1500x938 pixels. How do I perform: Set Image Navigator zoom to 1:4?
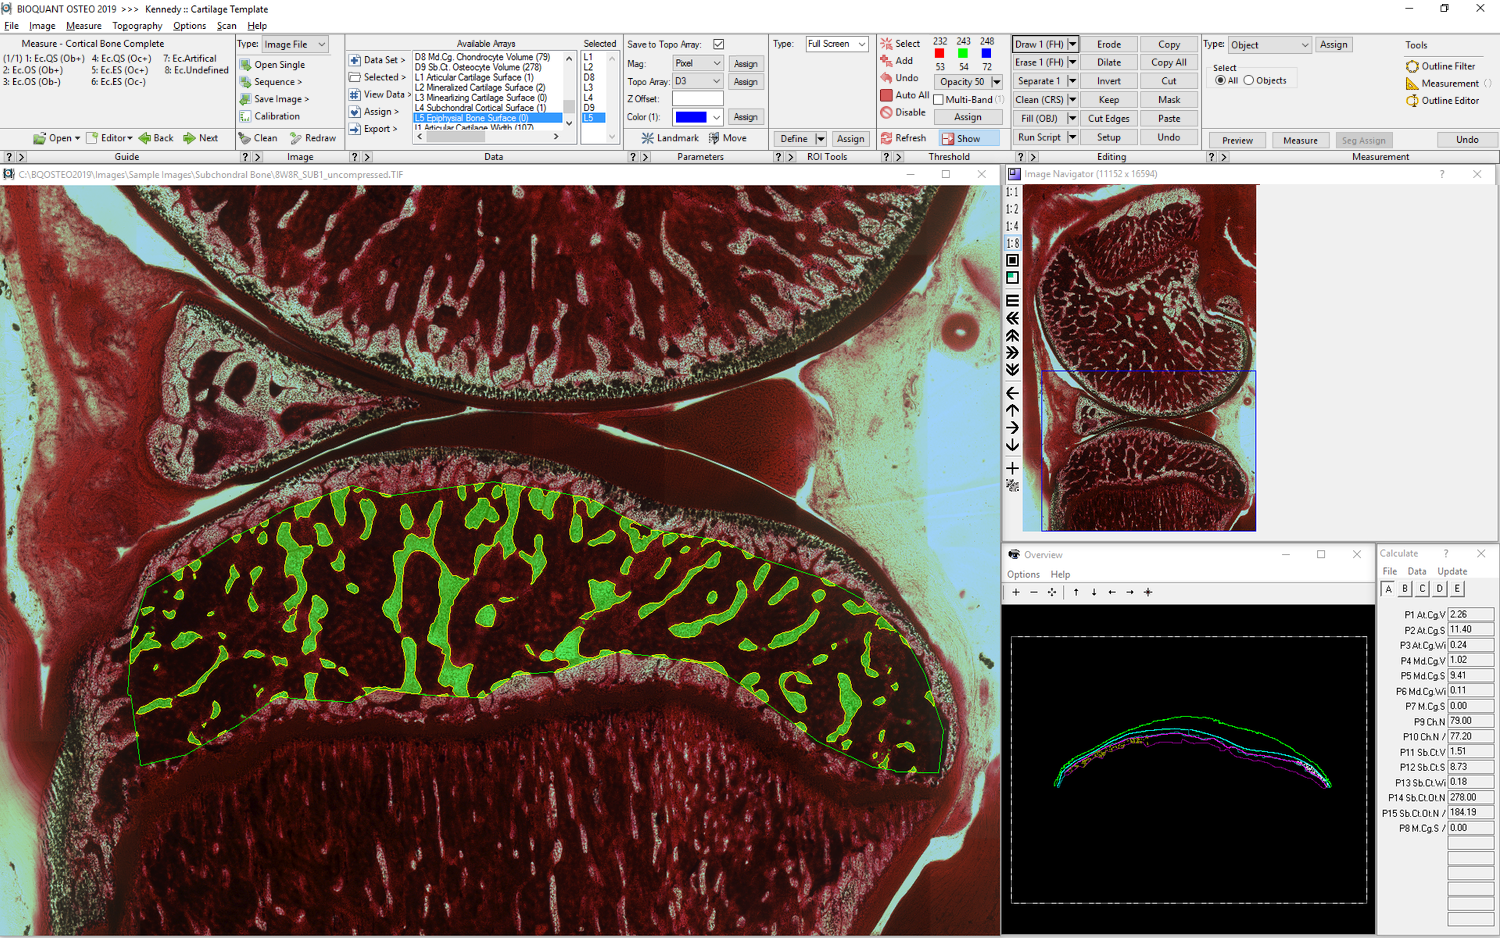point(1012,226)
